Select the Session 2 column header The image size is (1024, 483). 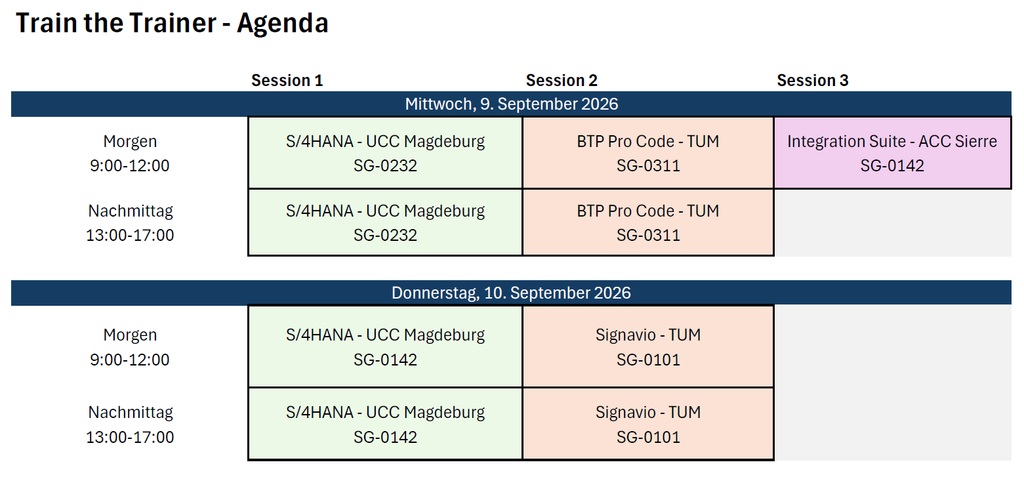tap(562, 80)
